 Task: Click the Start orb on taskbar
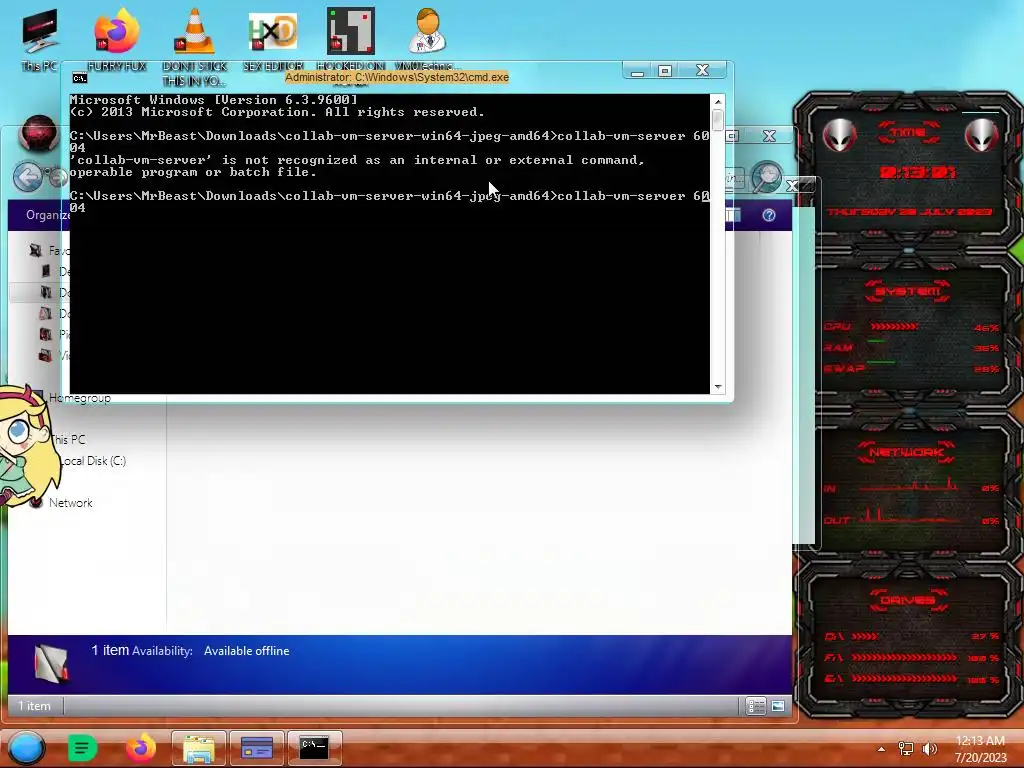click(x=26, y=748)
